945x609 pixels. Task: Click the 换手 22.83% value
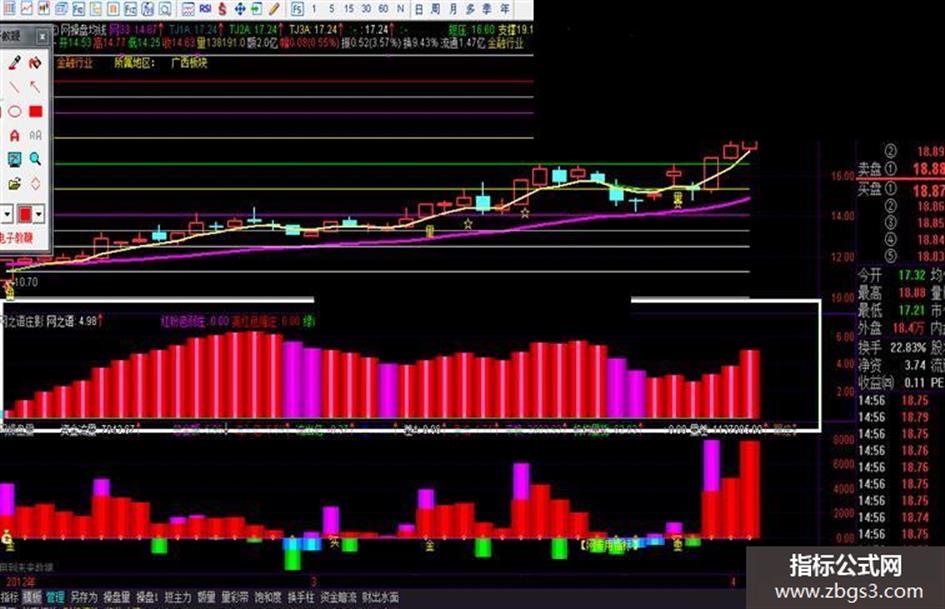pyautogui.click(x=908, y=348)
